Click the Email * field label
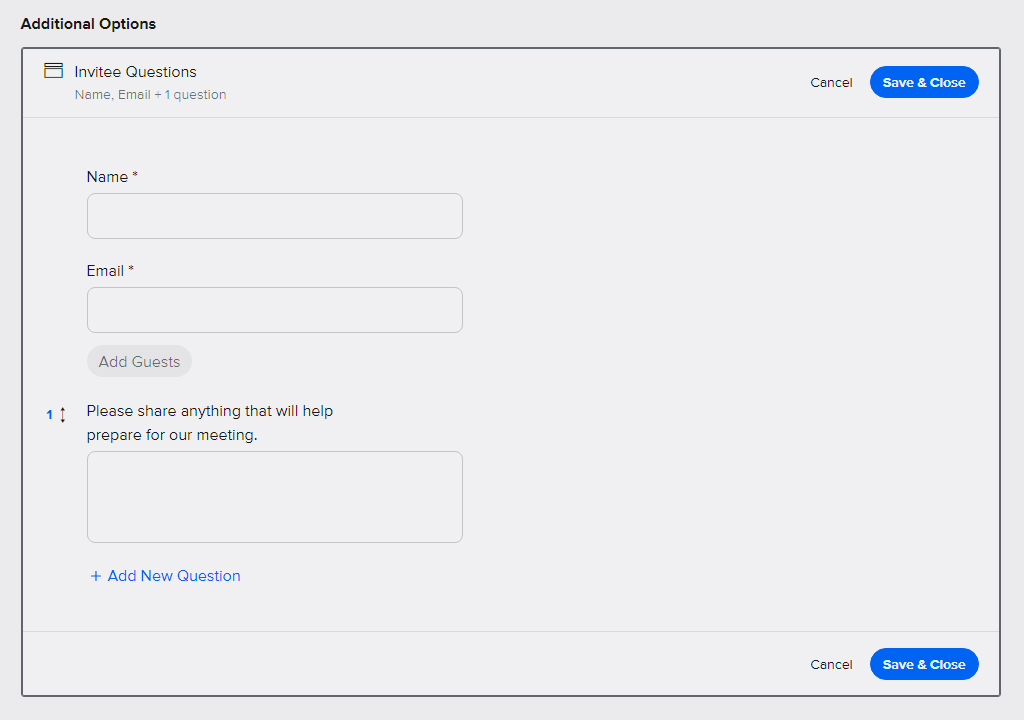Image resolution: width=1024 pixels, height=720 pixels. point(110,271)
